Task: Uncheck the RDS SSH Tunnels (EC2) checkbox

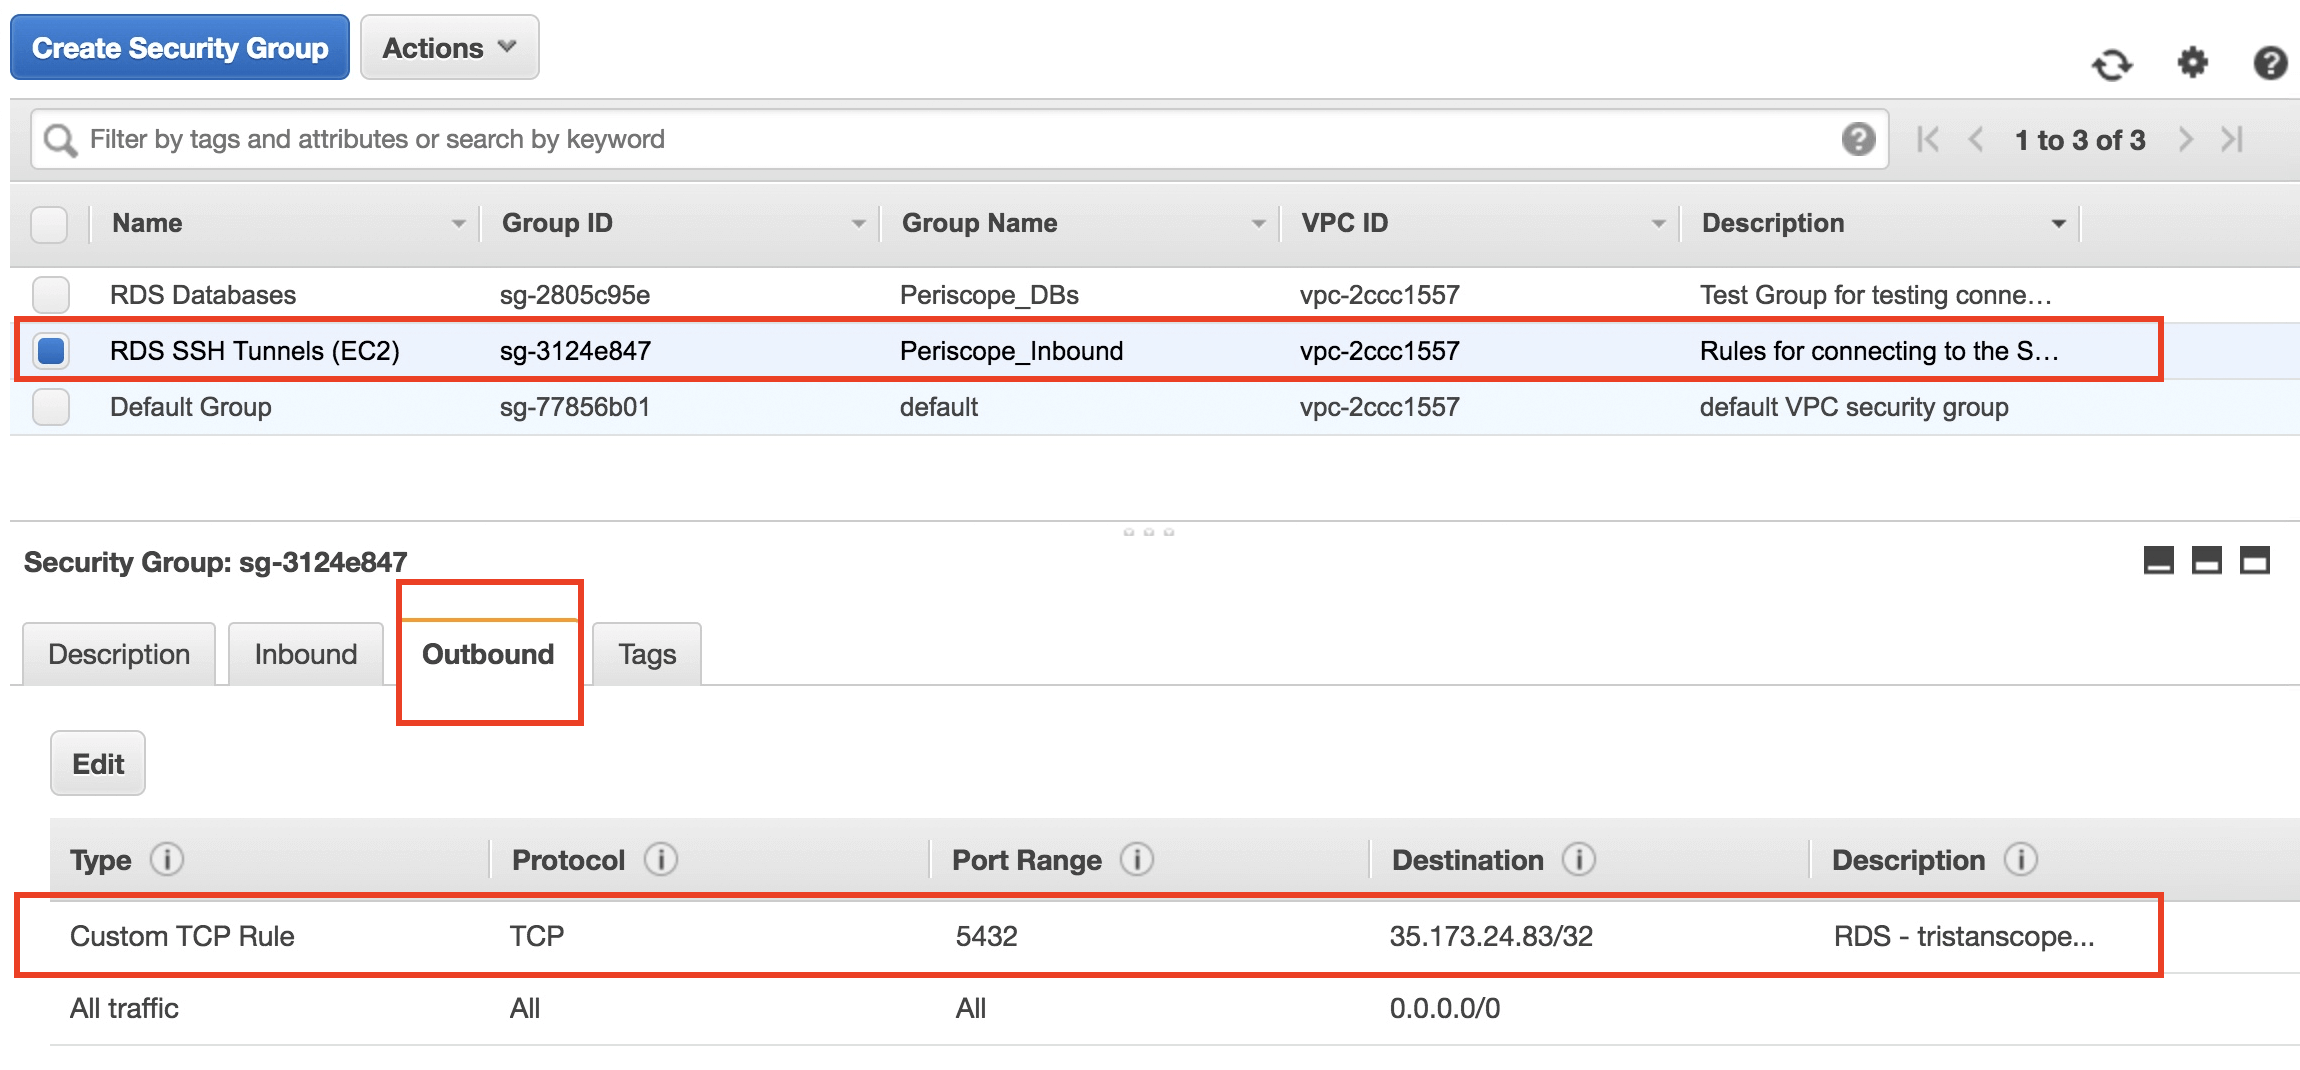Action: pyautogui.click(x=50, y=351)
